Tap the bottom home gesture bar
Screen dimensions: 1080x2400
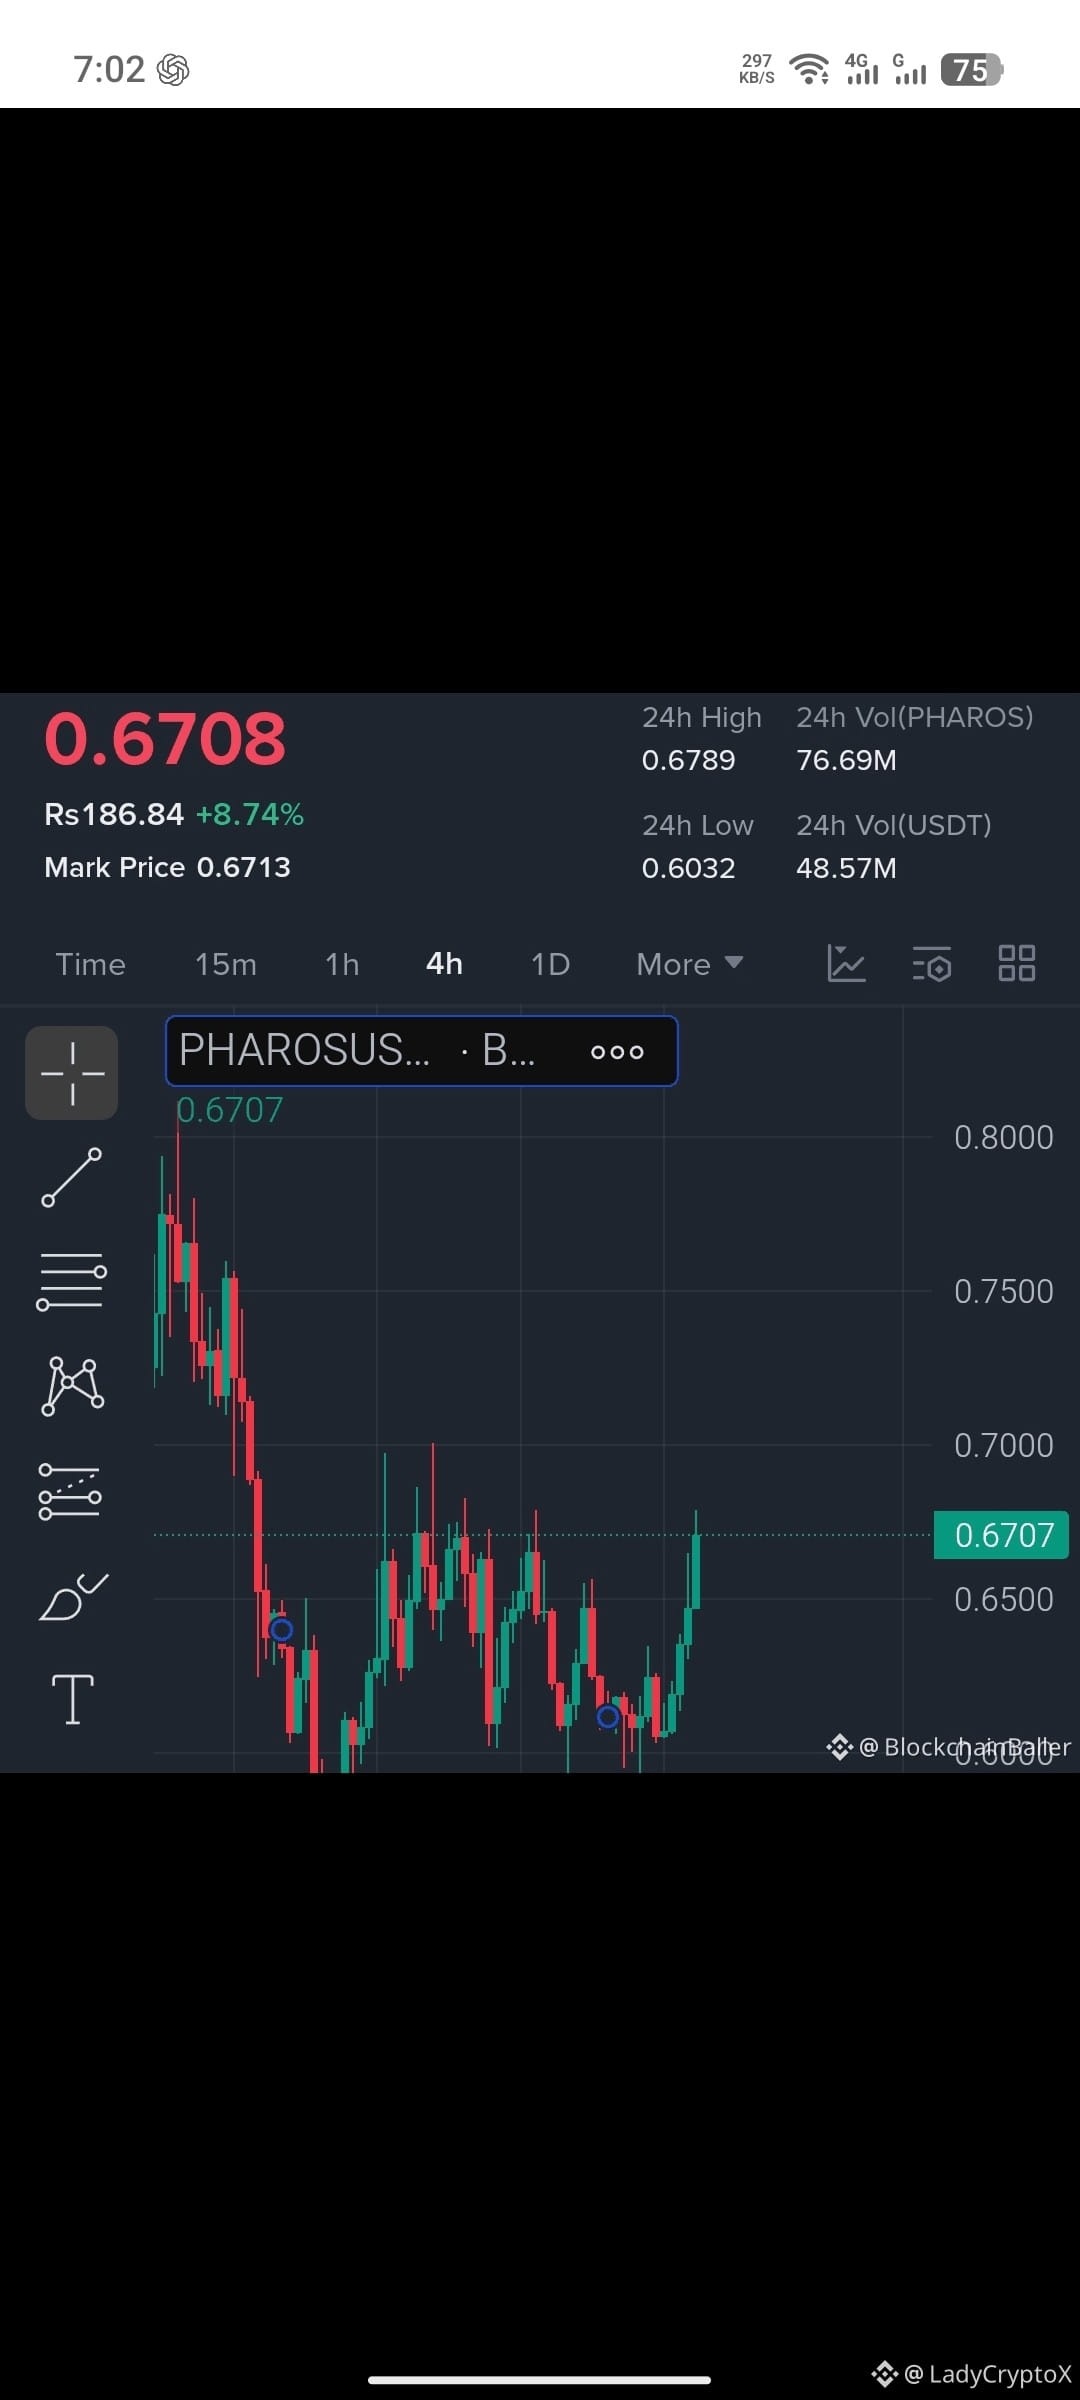[540, 2380]
